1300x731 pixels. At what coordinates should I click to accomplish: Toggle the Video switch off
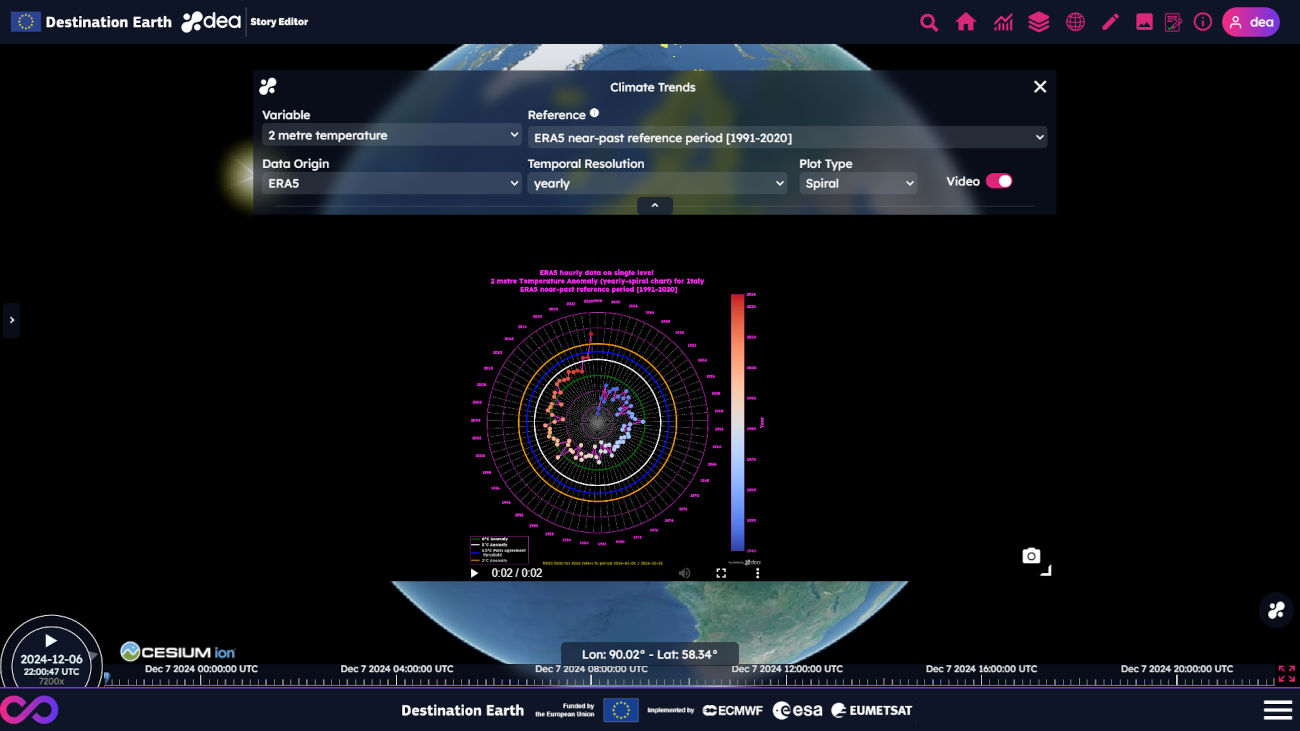pyautogui.click(x=999, y=181)
